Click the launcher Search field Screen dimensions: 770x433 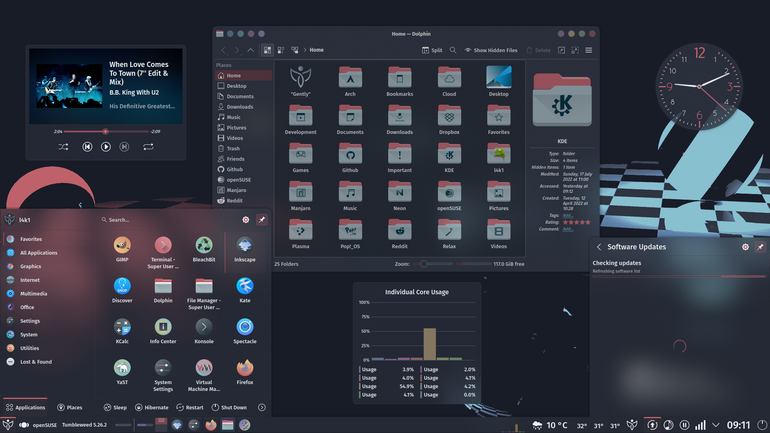[x=167, y=220]
